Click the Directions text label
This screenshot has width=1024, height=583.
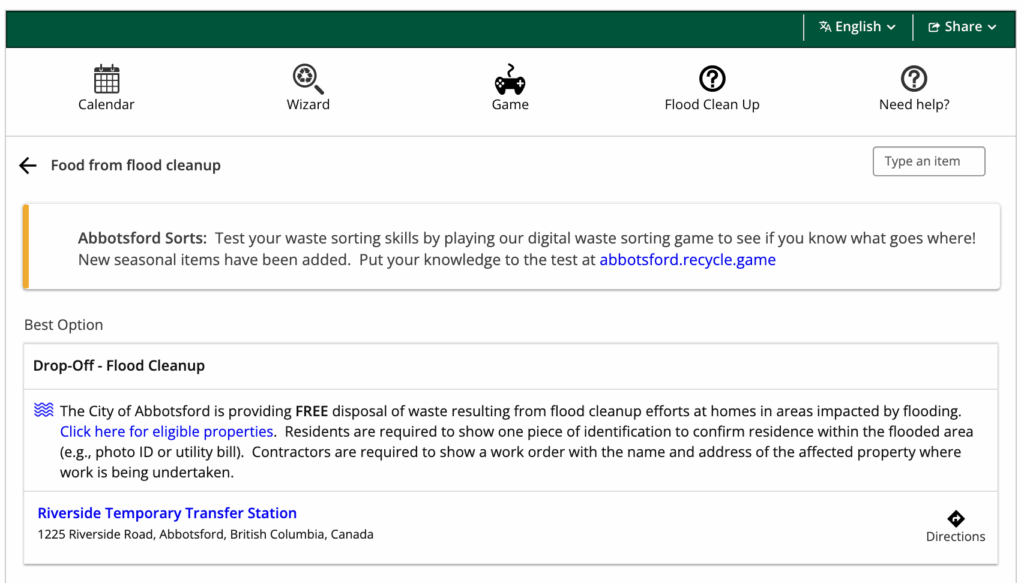[955, 537]
